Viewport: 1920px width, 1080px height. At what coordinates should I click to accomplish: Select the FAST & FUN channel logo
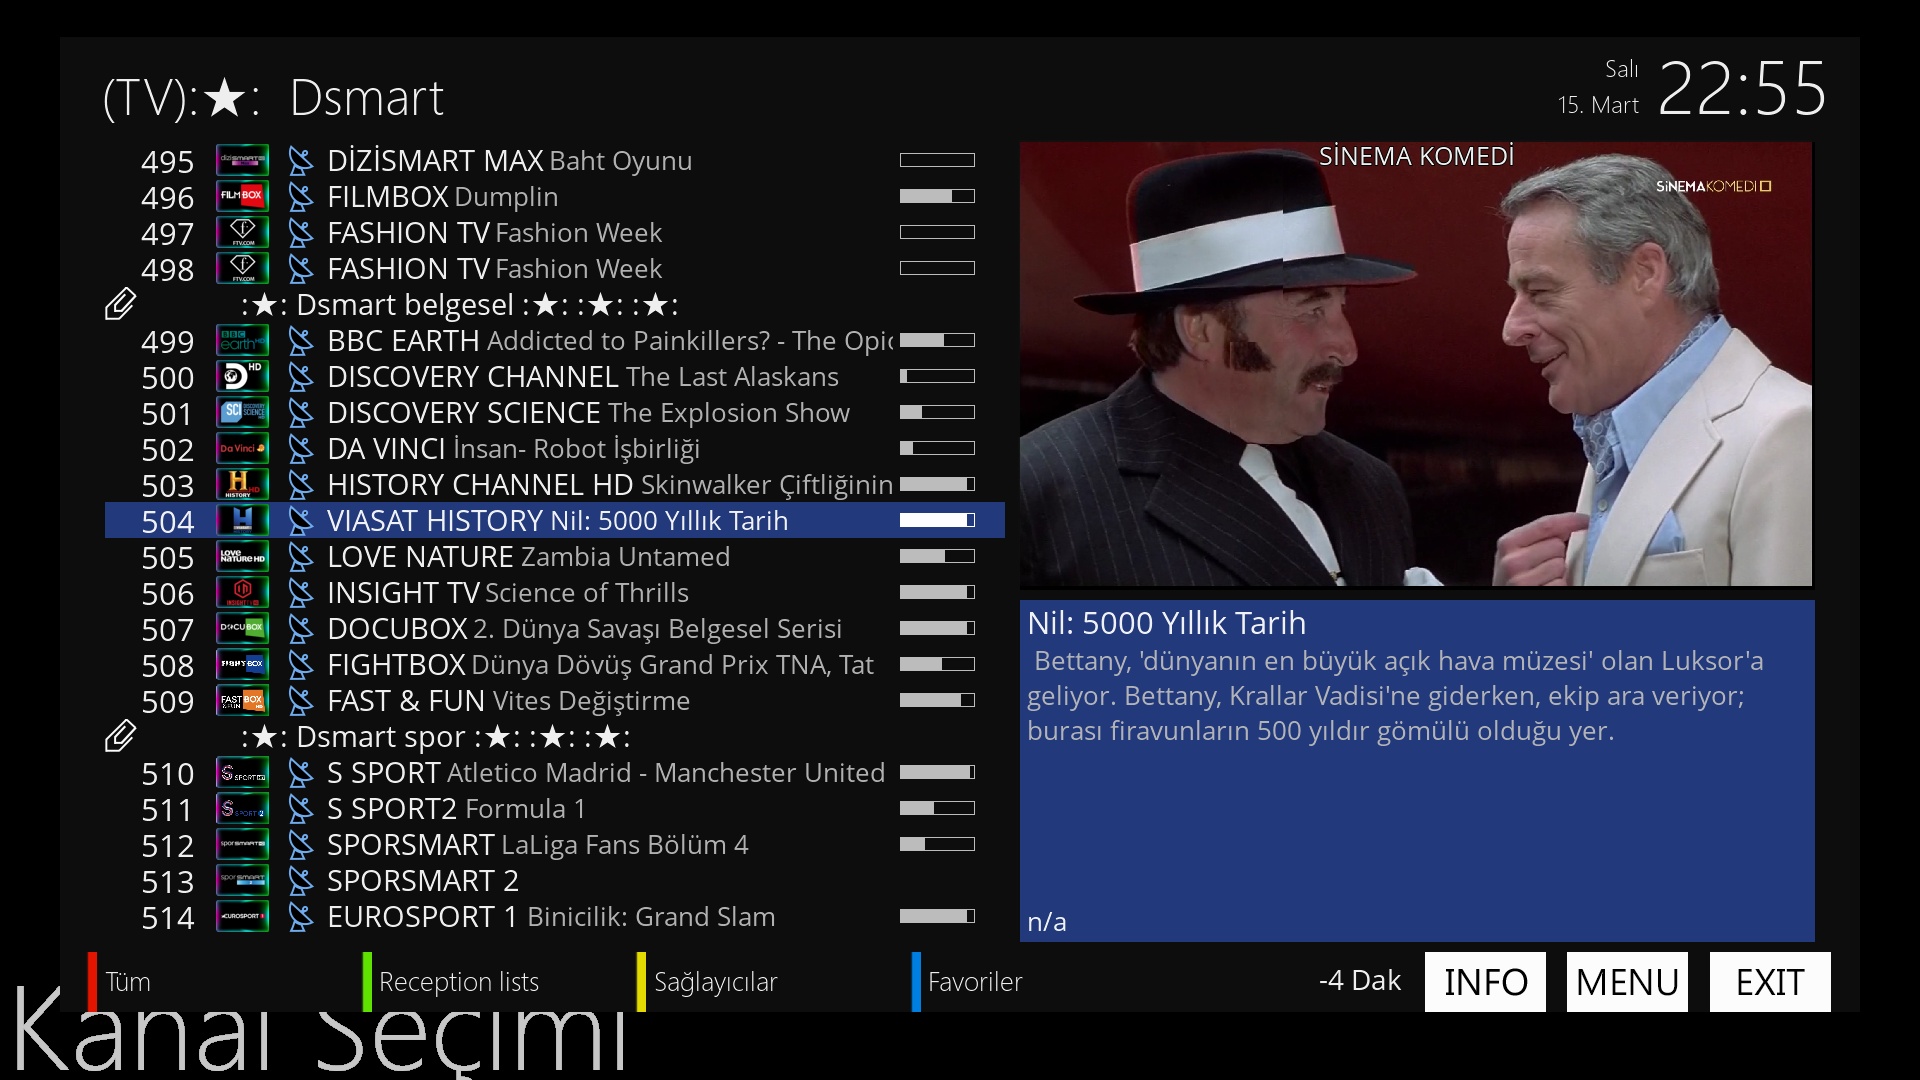(x=243, y=700)
